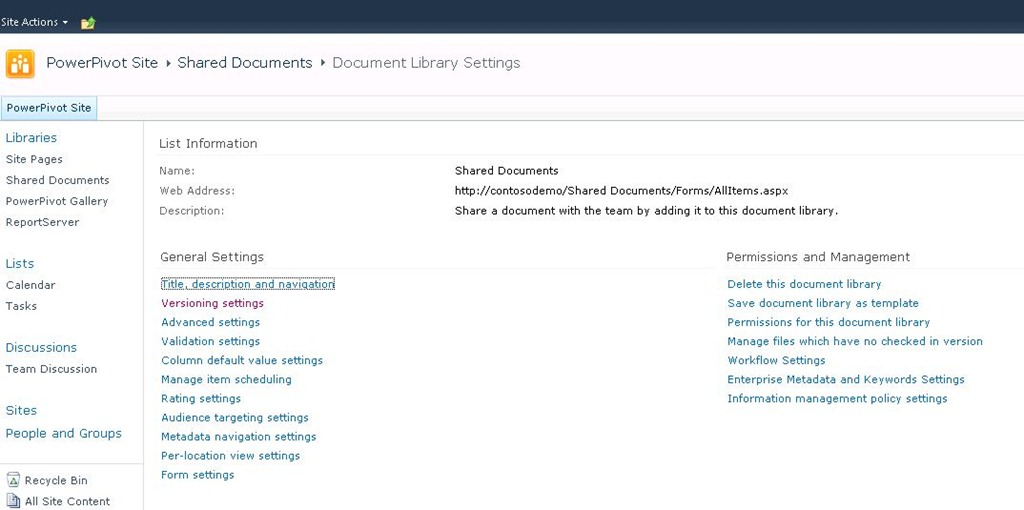The width and height of the screenshot is (1024, 510).
Task: Open All Site Content link
Action: tap(67, 502)
